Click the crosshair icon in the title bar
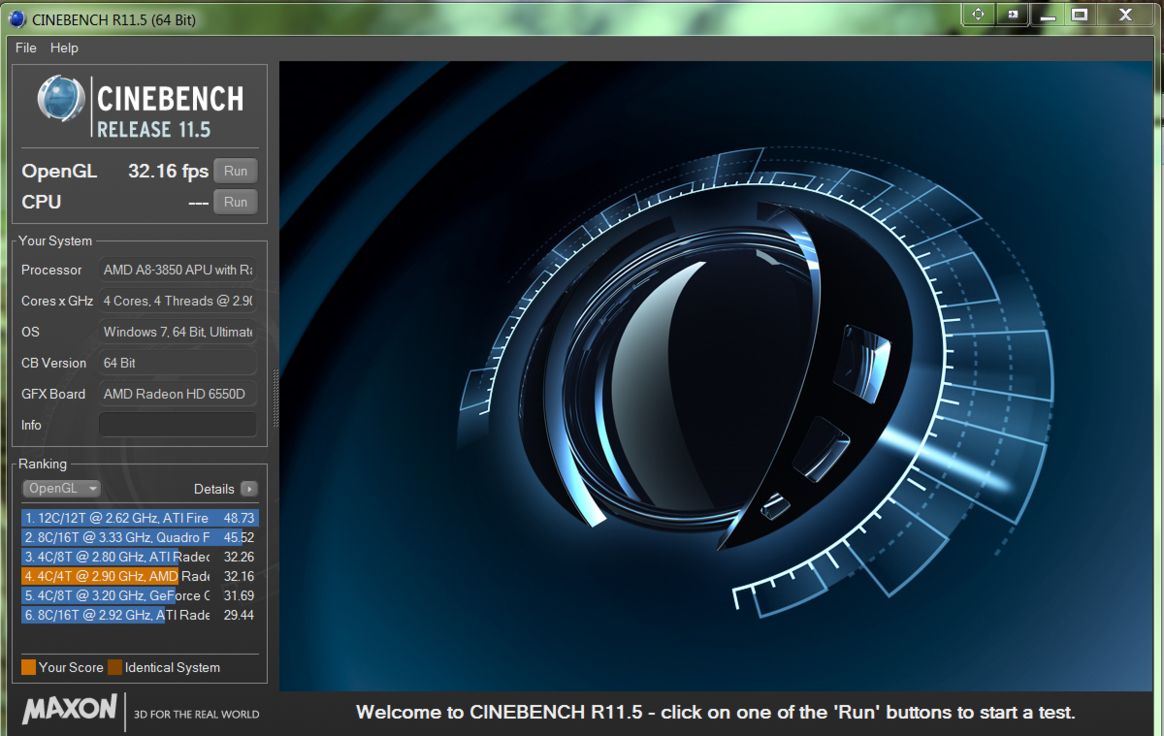Viewport: 1164px width, 736px height. (978, 15)
